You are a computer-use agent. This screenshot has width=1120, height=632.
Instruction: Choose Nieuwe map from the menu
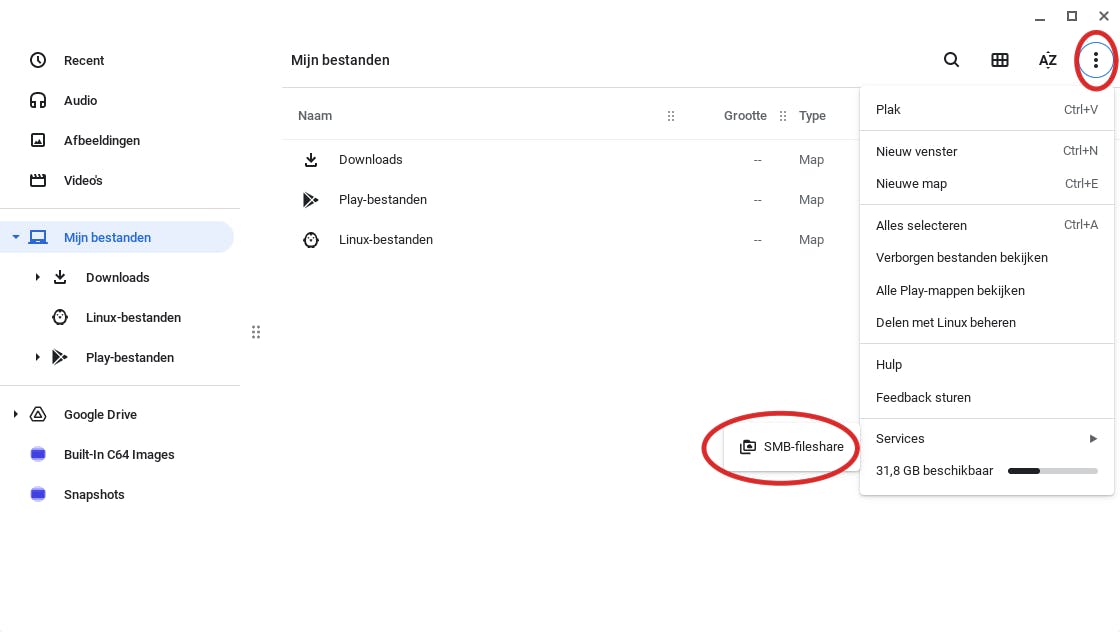tap(911, 184)
